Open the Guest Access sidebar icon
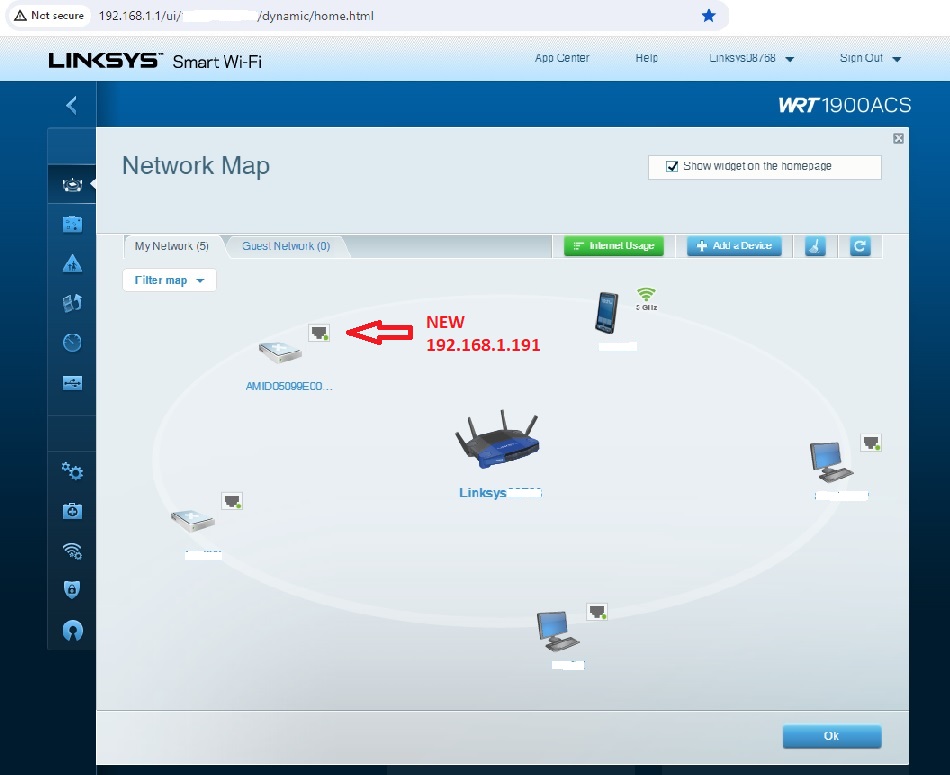Screen dimensions: 950x775 point(72,224)
